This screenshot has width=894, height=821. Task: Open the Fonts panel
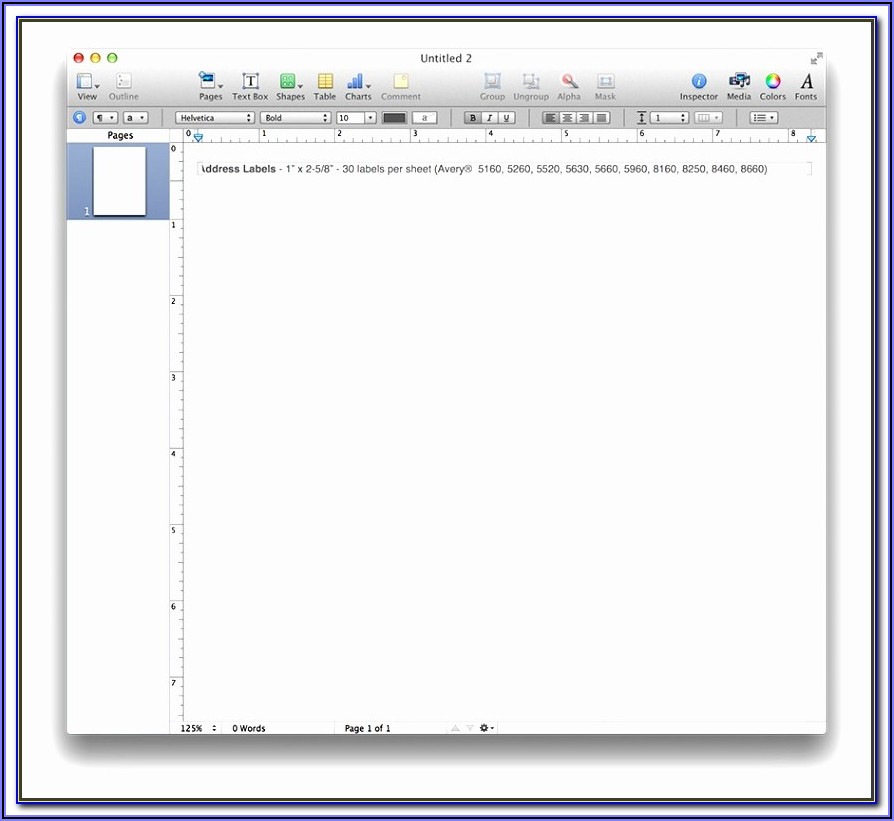806,87
